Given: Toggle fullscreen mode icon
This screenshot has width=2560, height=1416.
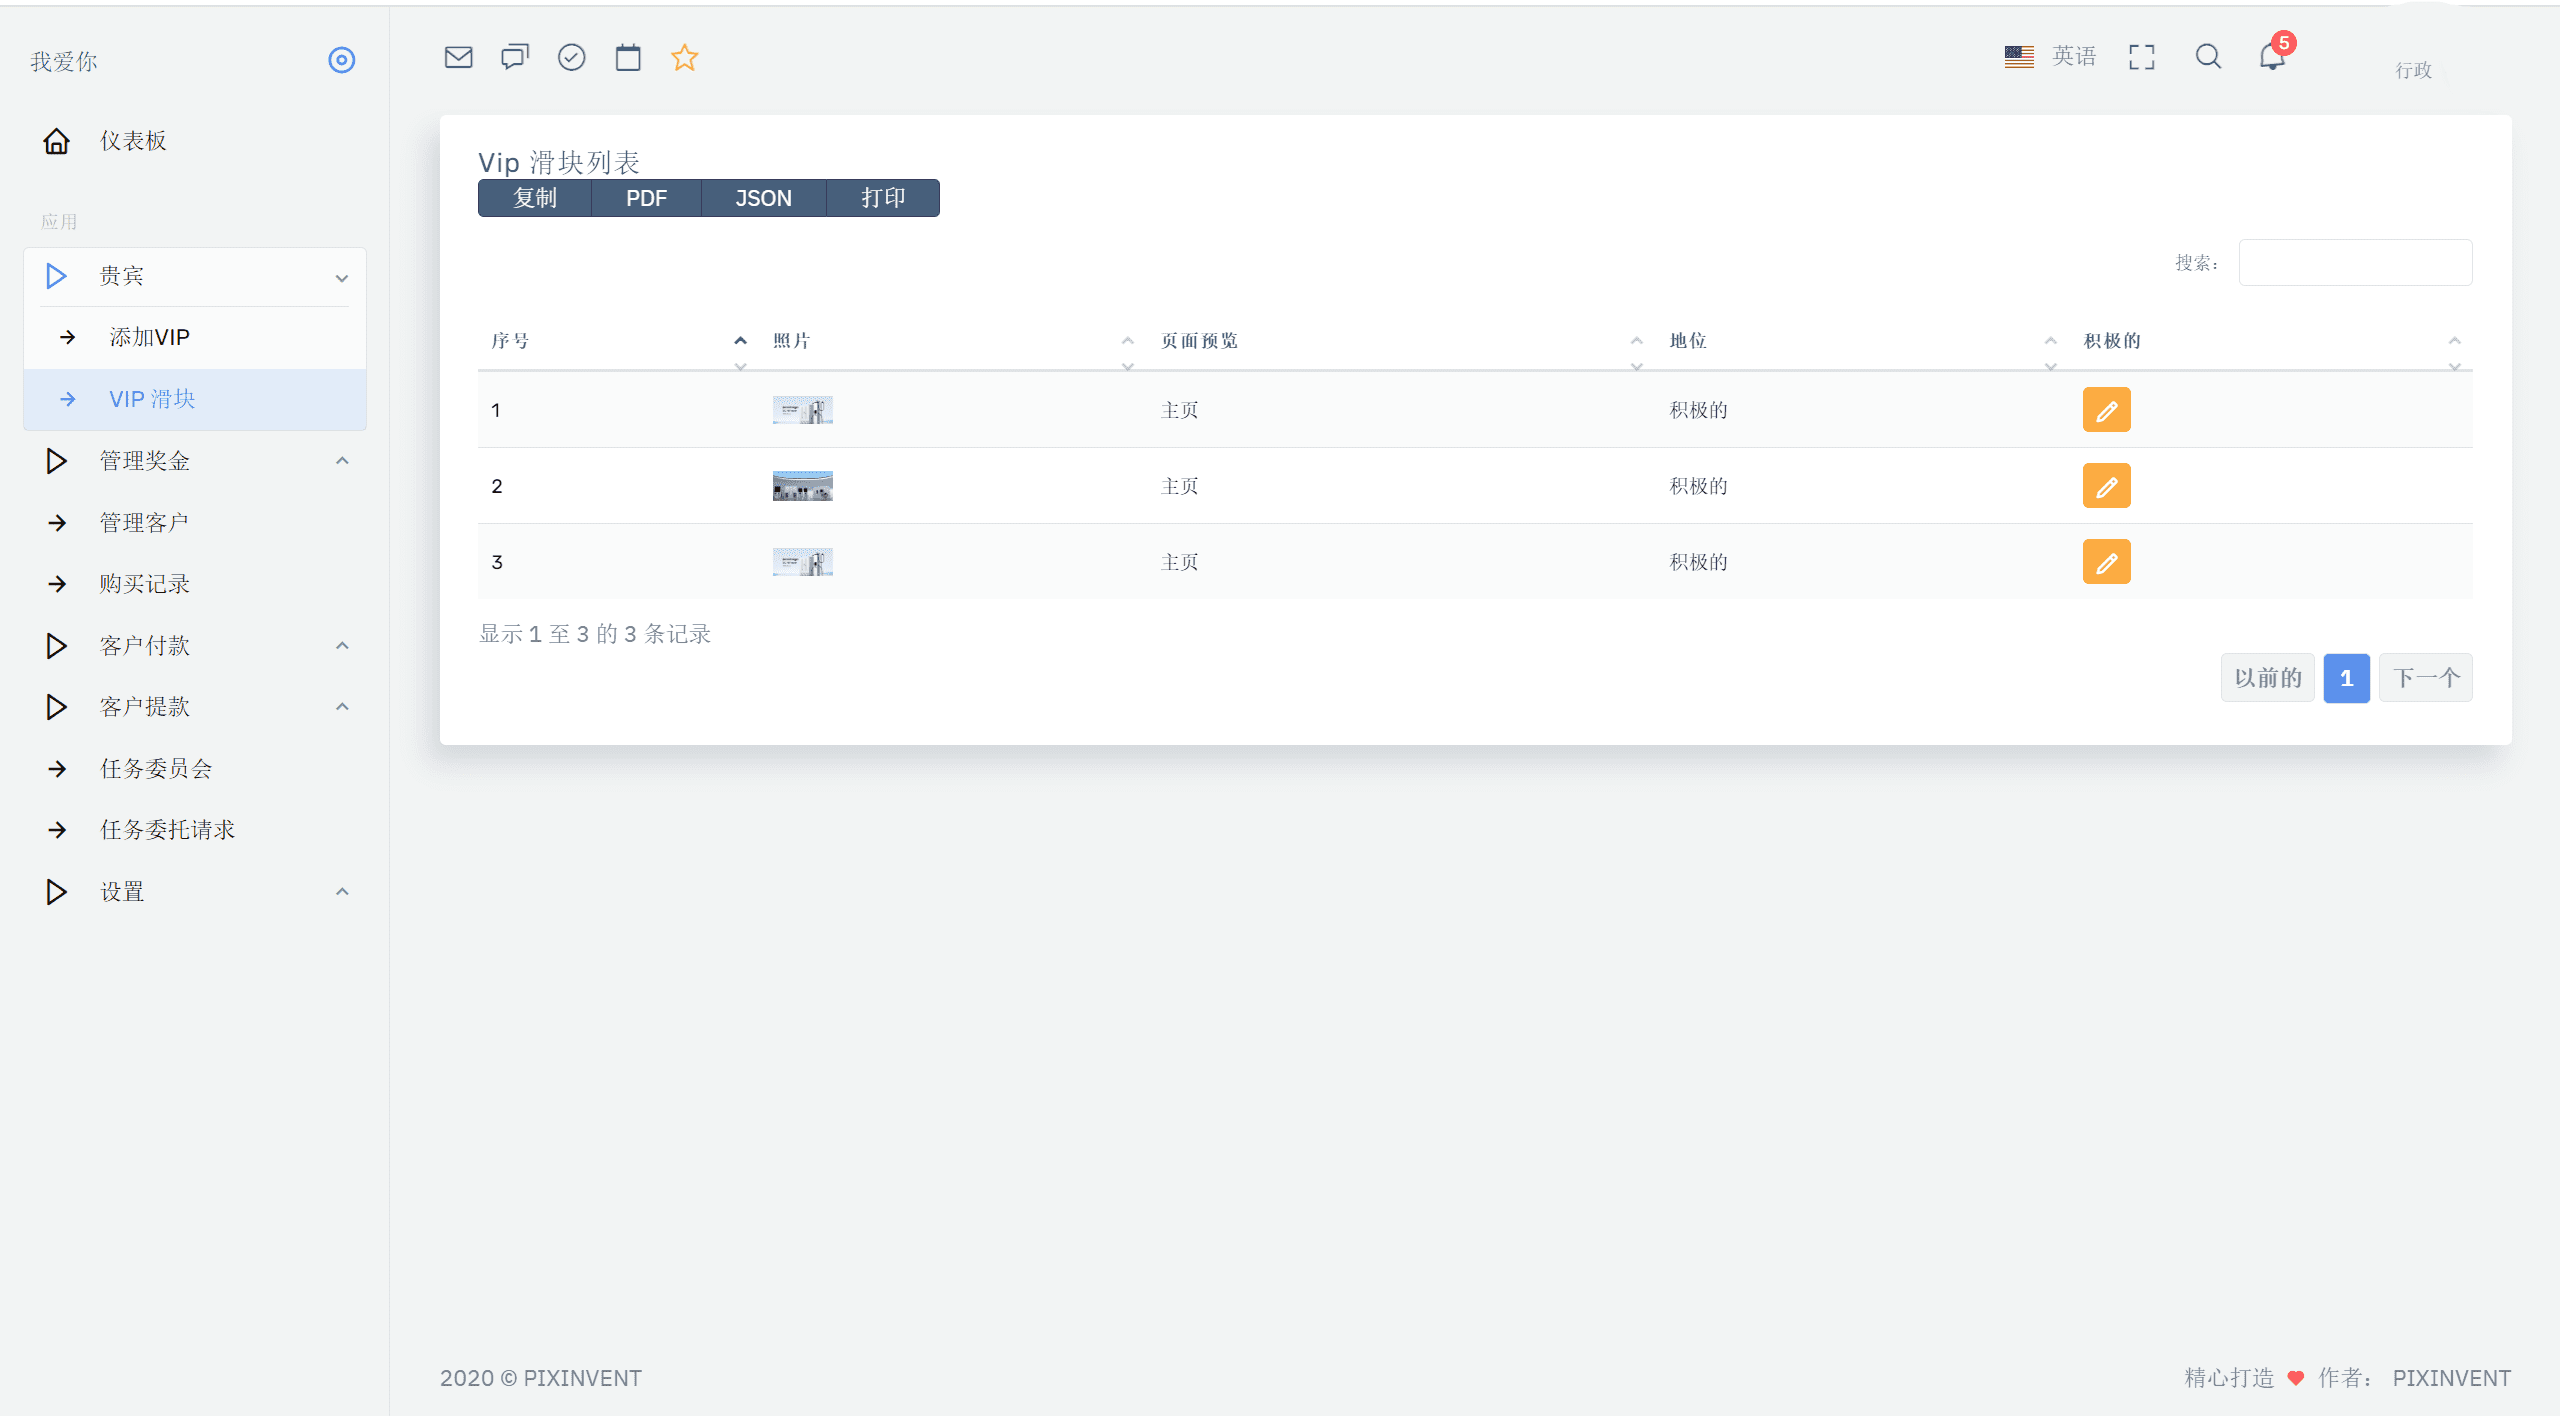Looking at the screenshot, I should [2141, 57].
